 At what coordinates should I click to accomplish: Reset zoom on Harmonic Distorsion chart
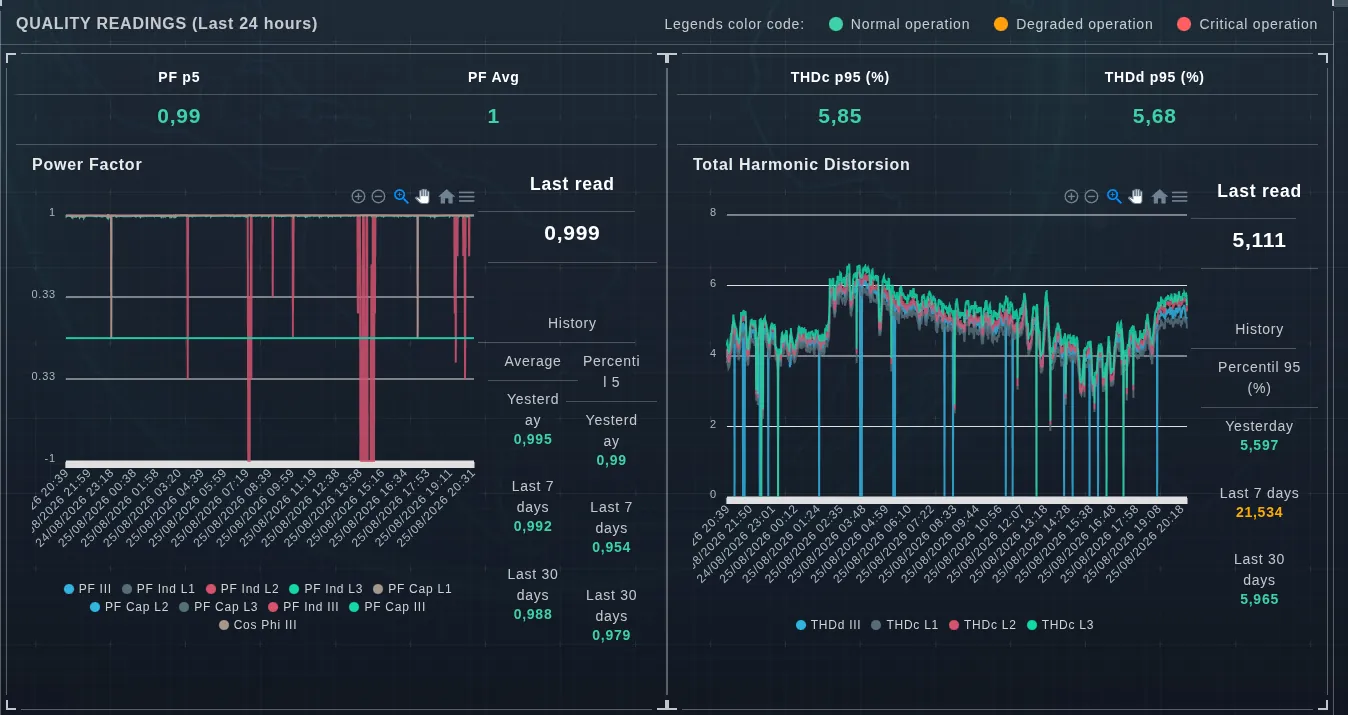(1159, 197)
